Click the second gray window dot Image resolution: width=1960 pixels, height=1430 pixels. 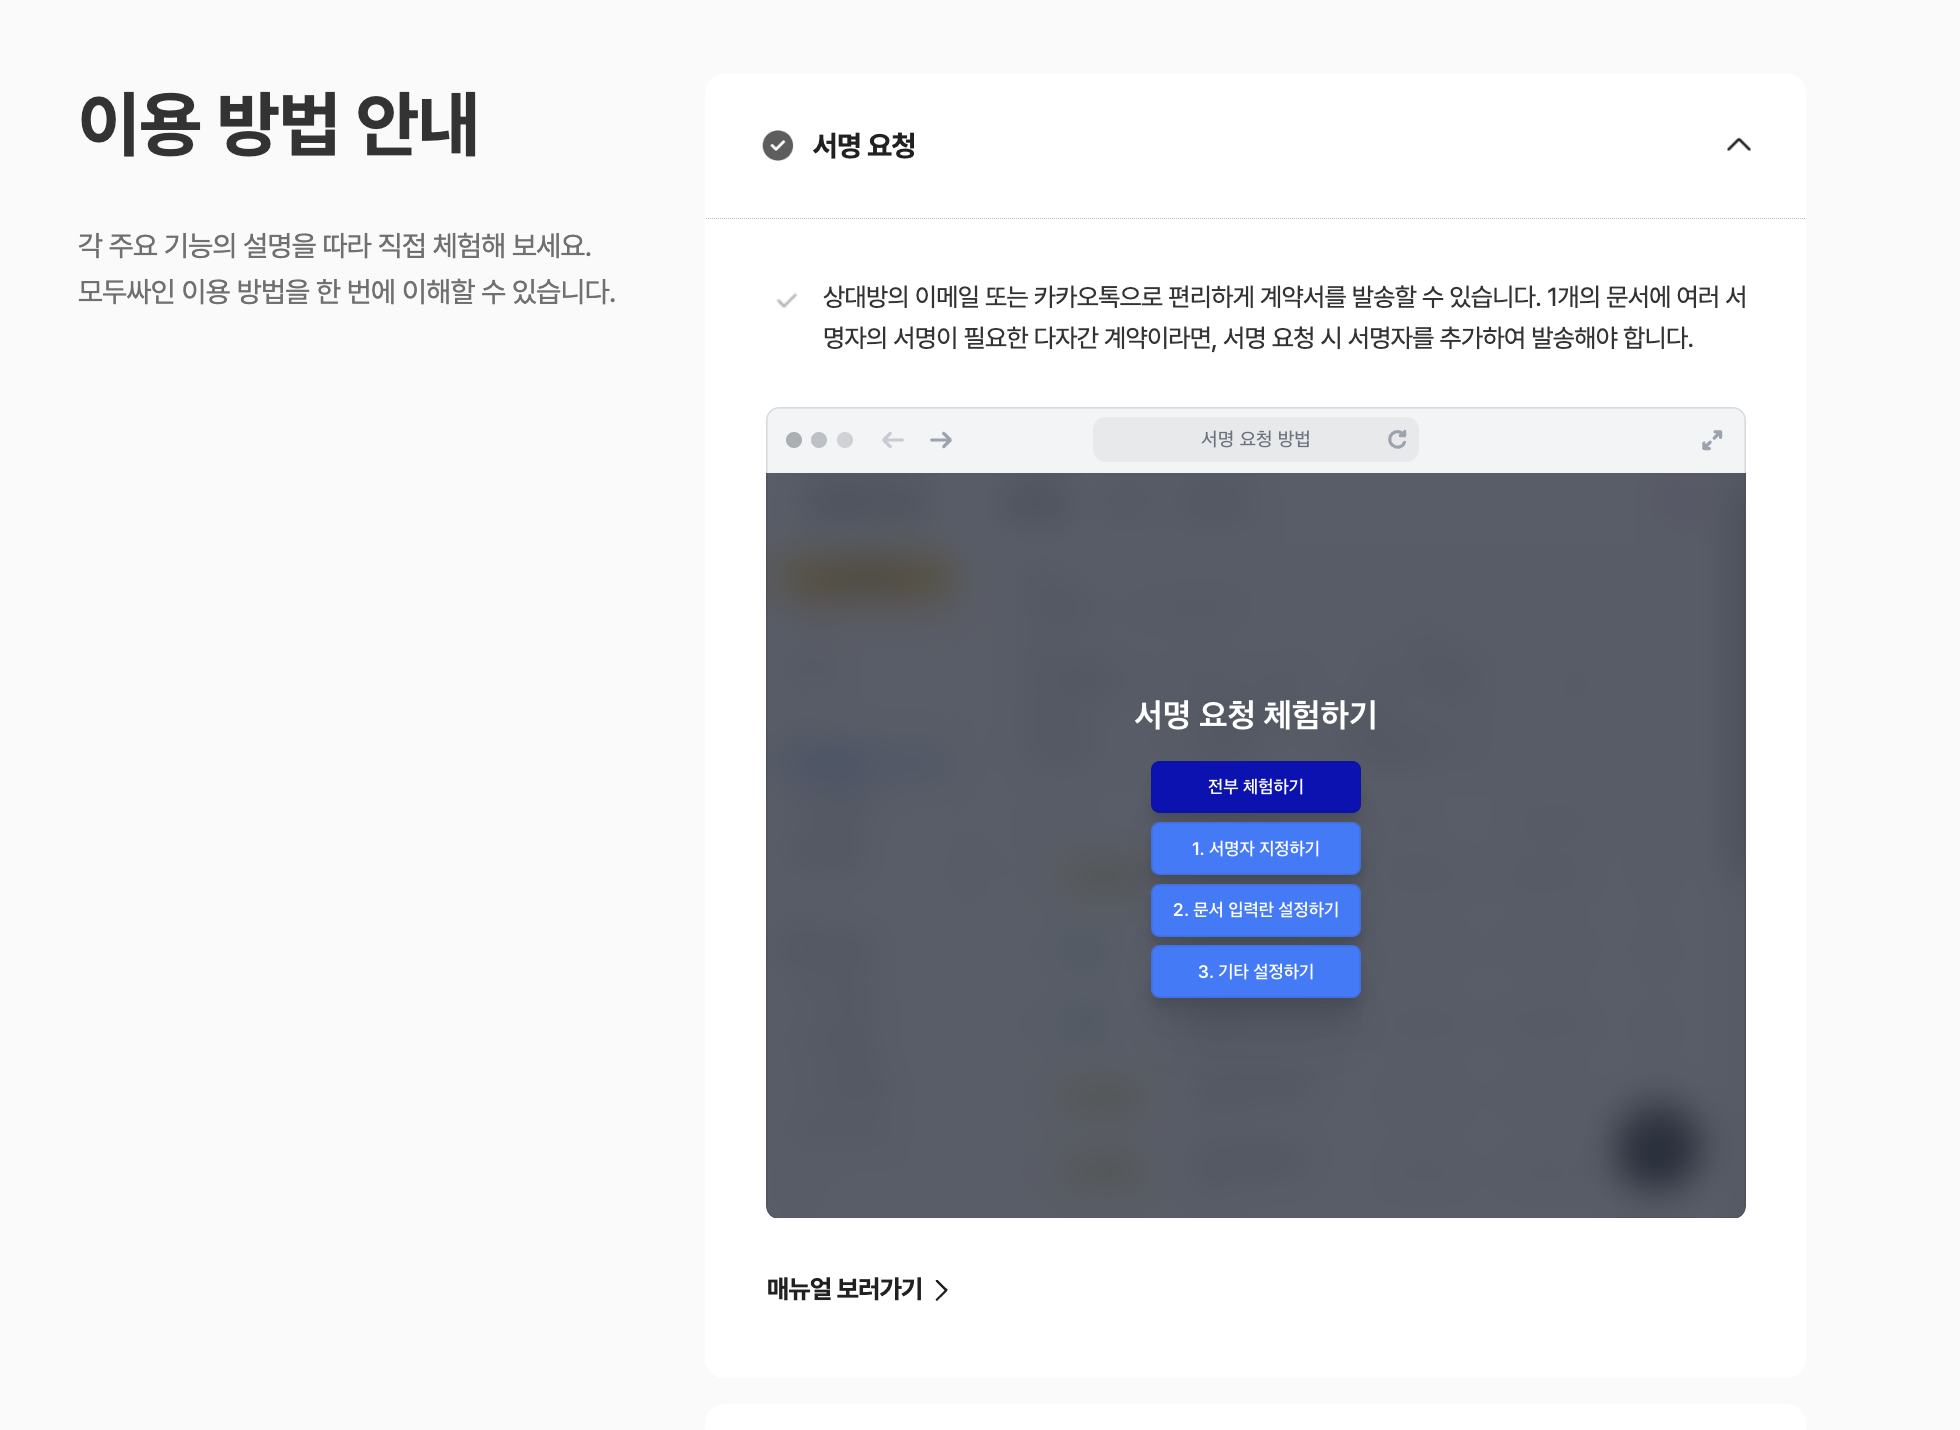[819, 440]
